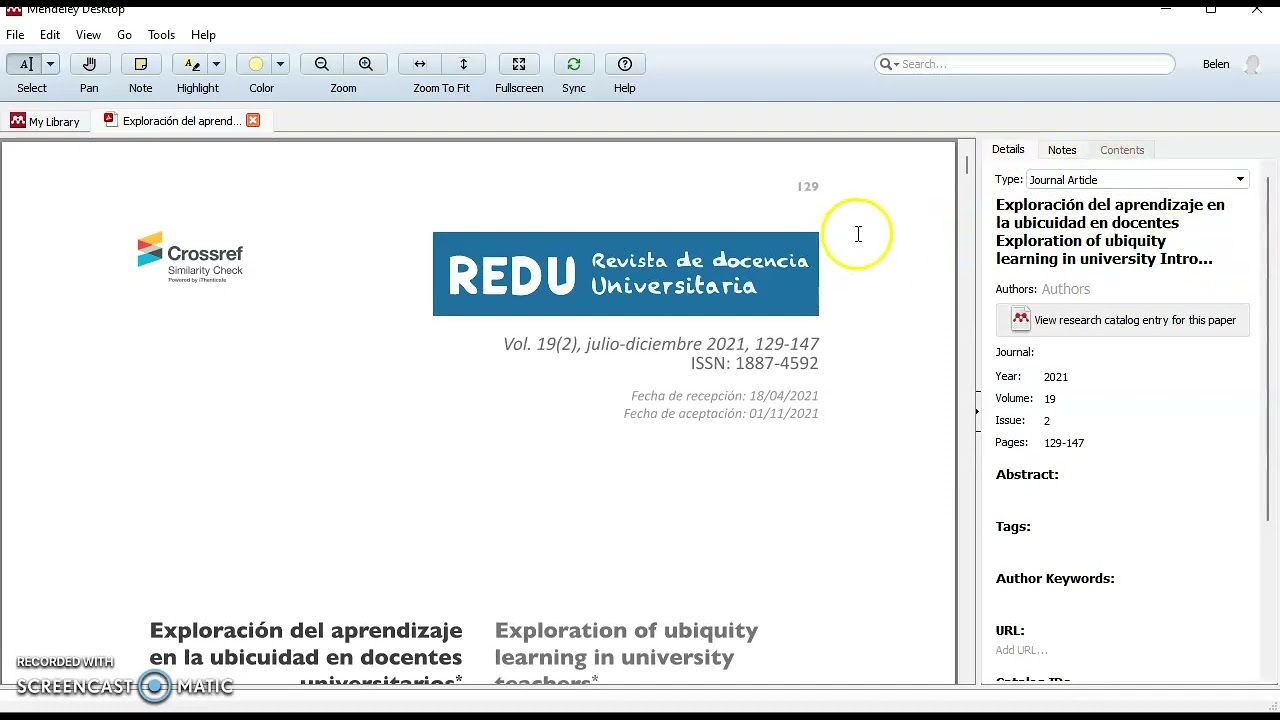Fit page to width
Image resolution: width=1280 pixels, height=720 pixels.
click(420, 64)
